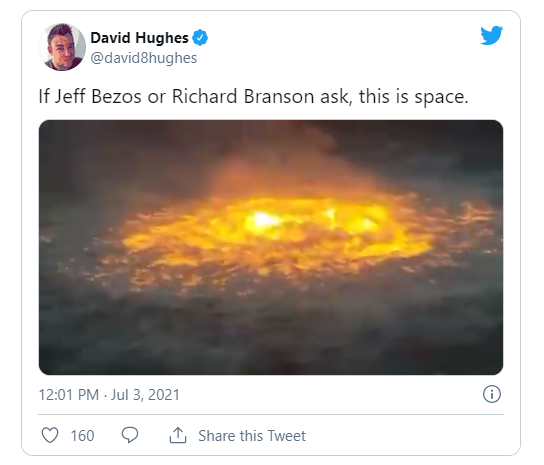The width and height of the screenshot is (544, 465).
Task: Click the tweet text about space
Action: (x=253, y=96)
